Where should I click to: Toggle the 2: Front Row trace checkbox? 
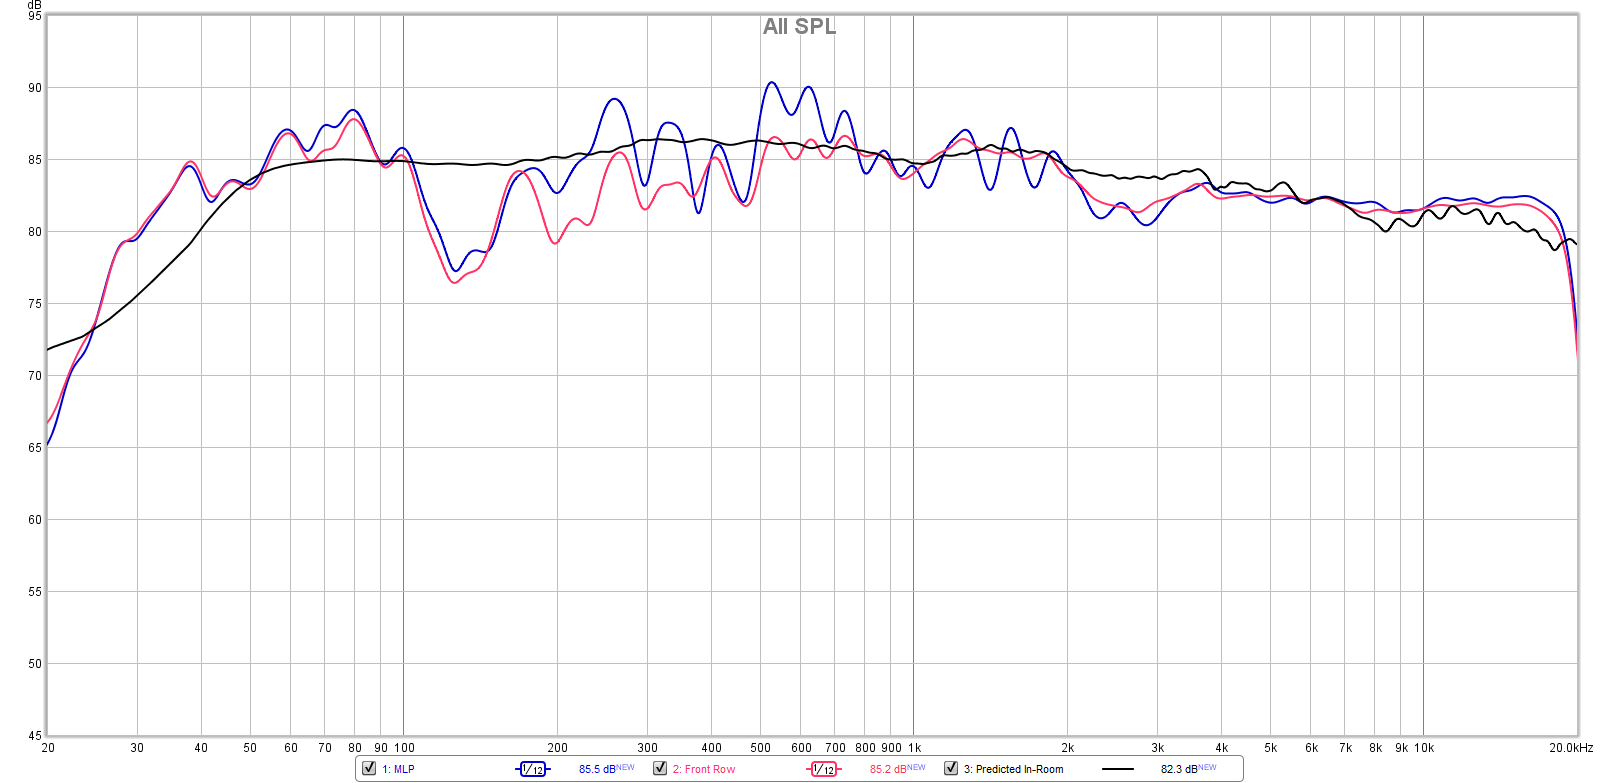(660, 768)
